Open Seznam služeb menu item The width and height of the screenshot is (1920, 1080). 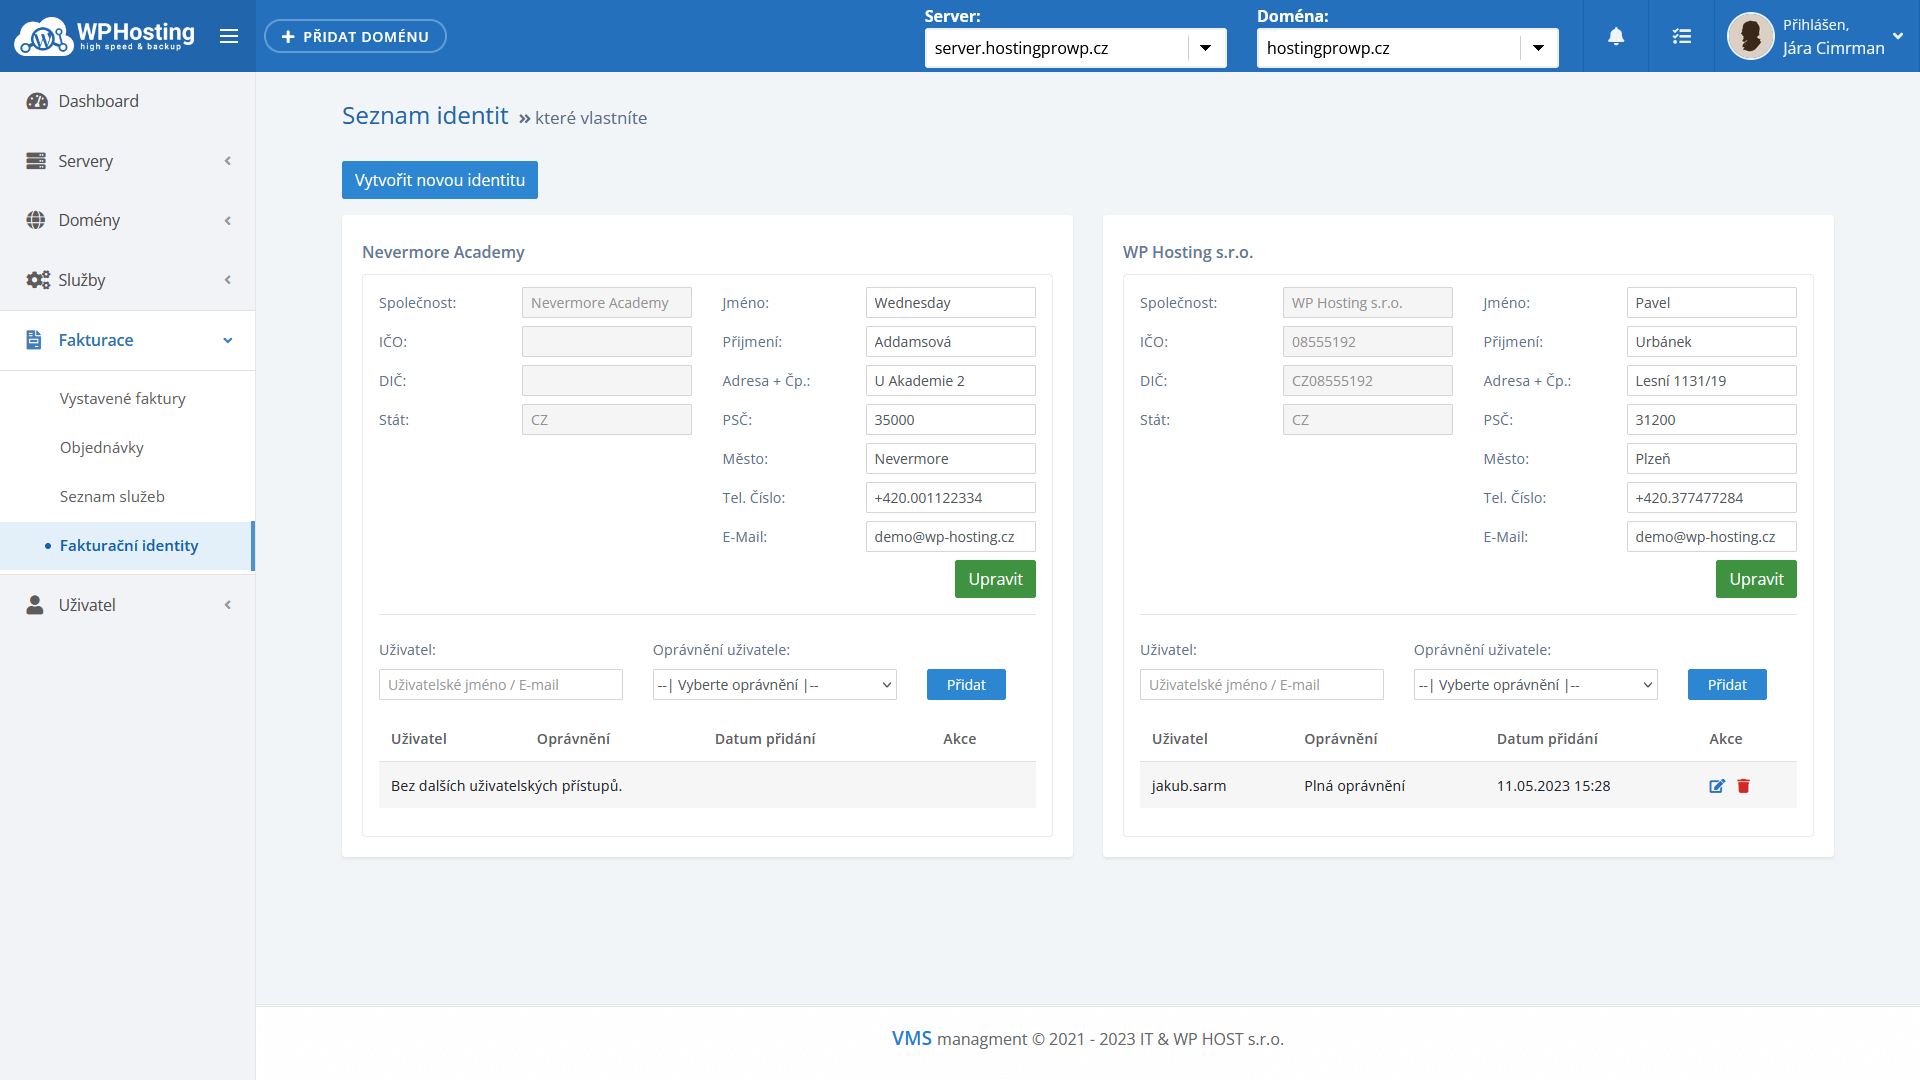click(x=112, y=496)
